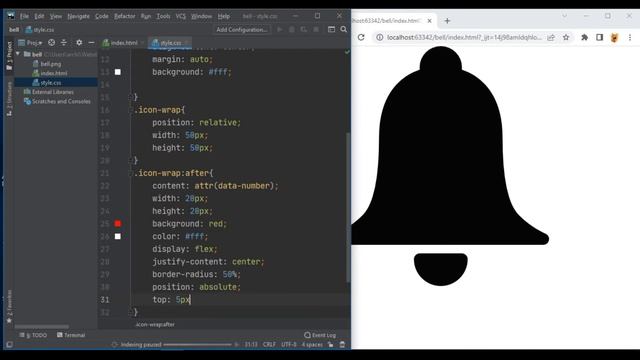Toggle the TODO tool window
Screen dimensions: 640x360
[x=33, y=335]
